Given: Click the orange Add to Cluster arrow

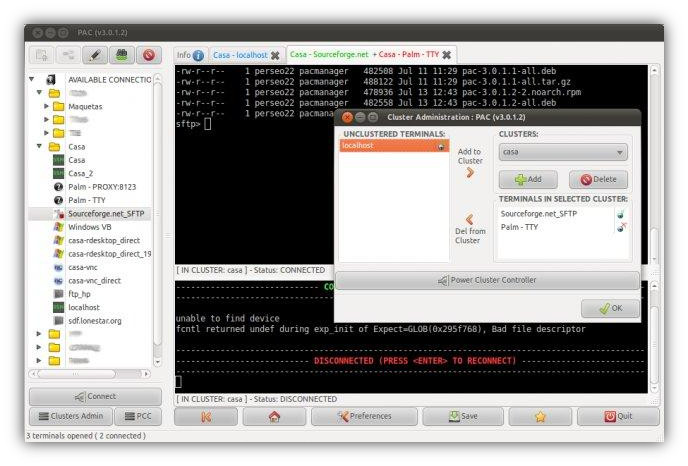Looking at the screenshot, I should (470, 172).
